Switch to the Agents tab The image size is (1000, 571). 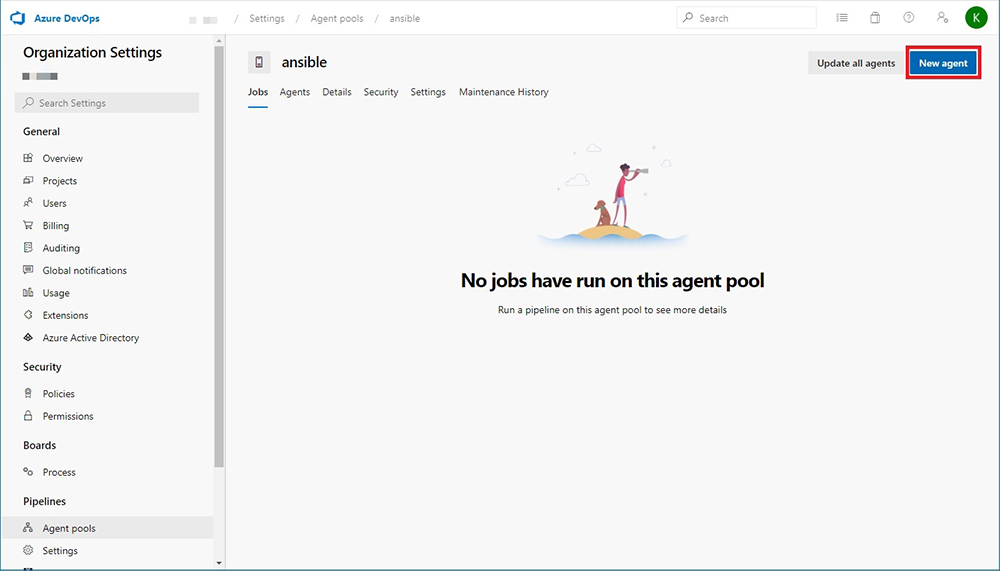click(294, 92)
